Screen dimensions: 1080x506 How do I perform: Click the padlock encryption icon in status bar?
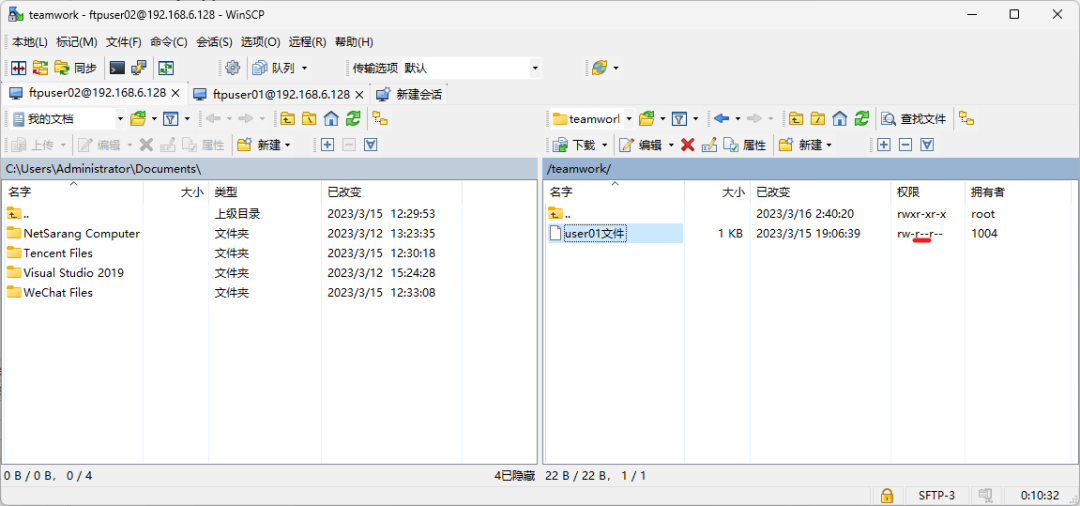887,495
